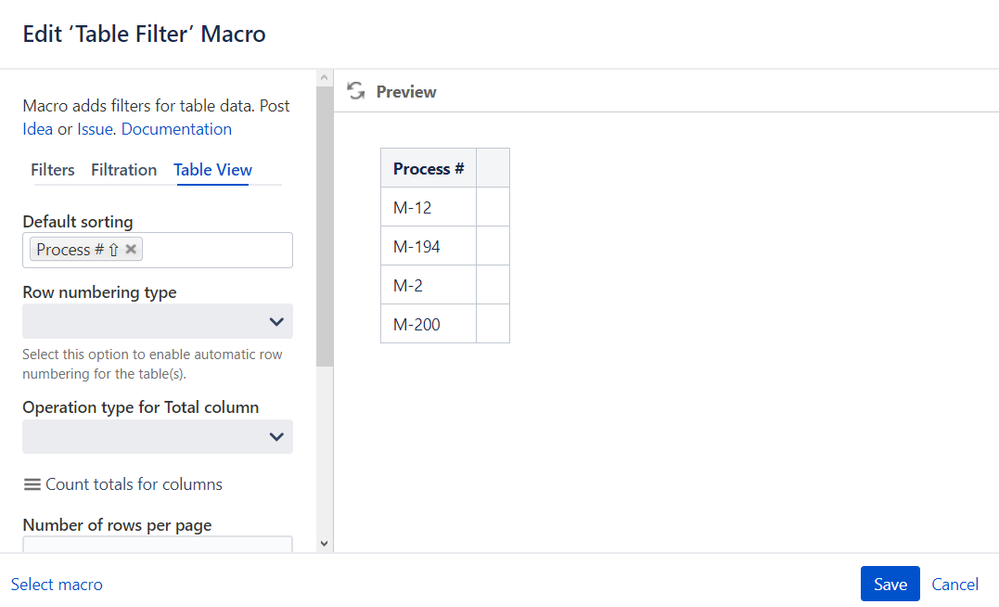The height and width of the screenshot is (607, 999).
Task: Save the Table Filter macro
Action: 889,584
